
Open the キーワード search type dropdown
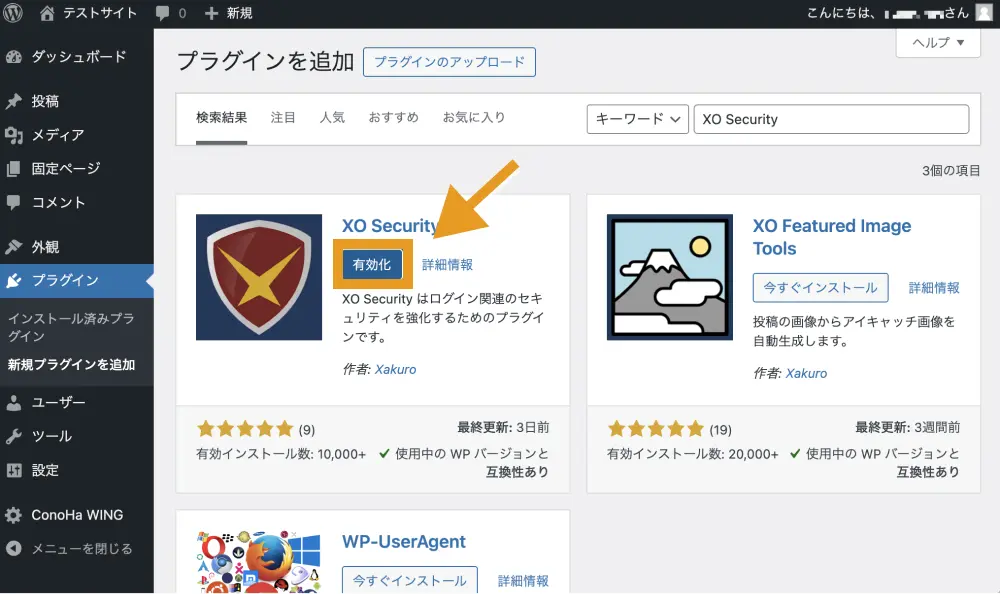point(637,118)
